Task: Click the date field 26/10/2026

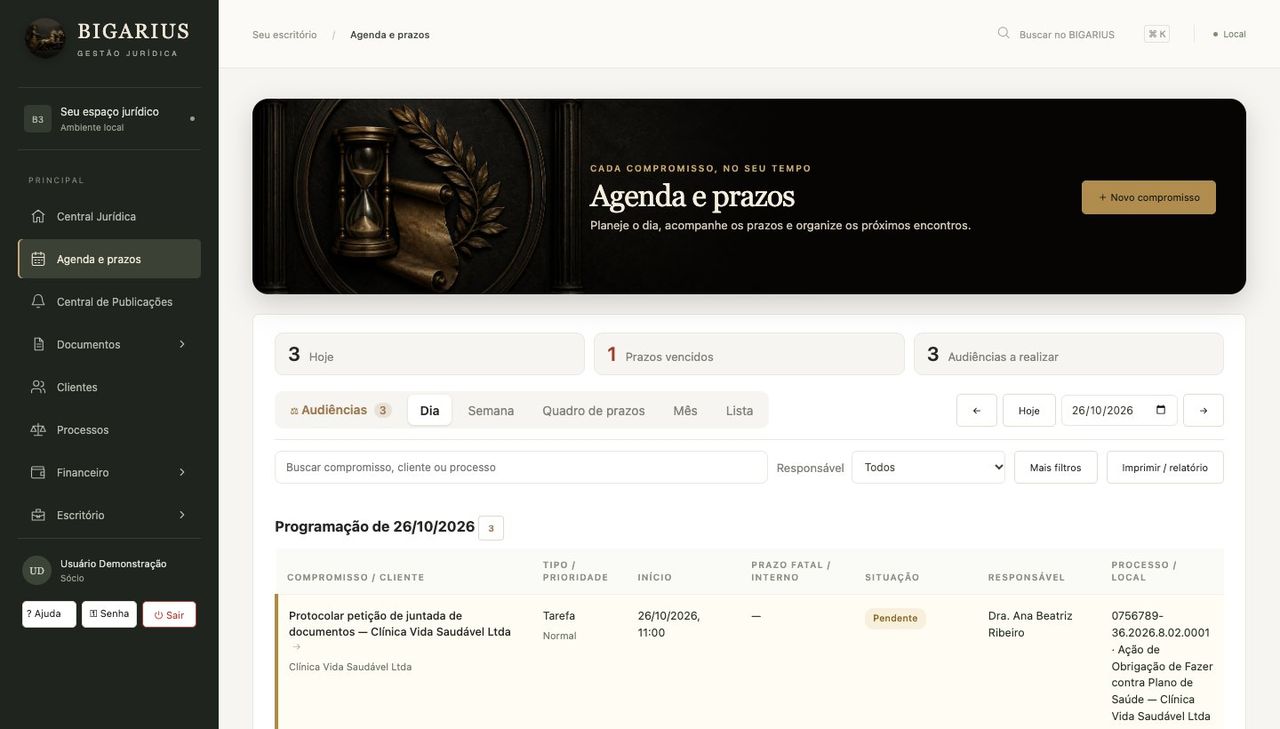Action: (x=1119, y=410)
